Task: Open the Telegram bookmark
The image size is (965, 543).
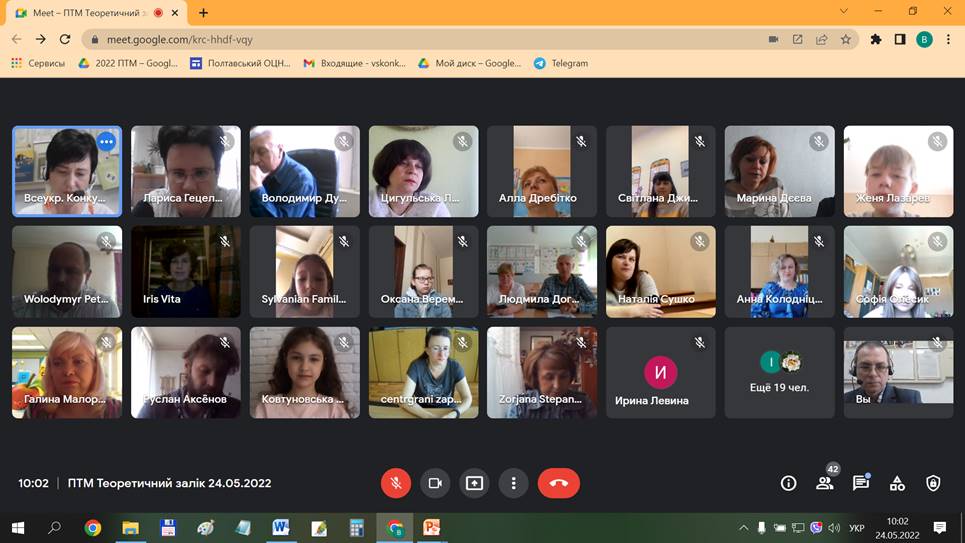Action: point(560,63)
